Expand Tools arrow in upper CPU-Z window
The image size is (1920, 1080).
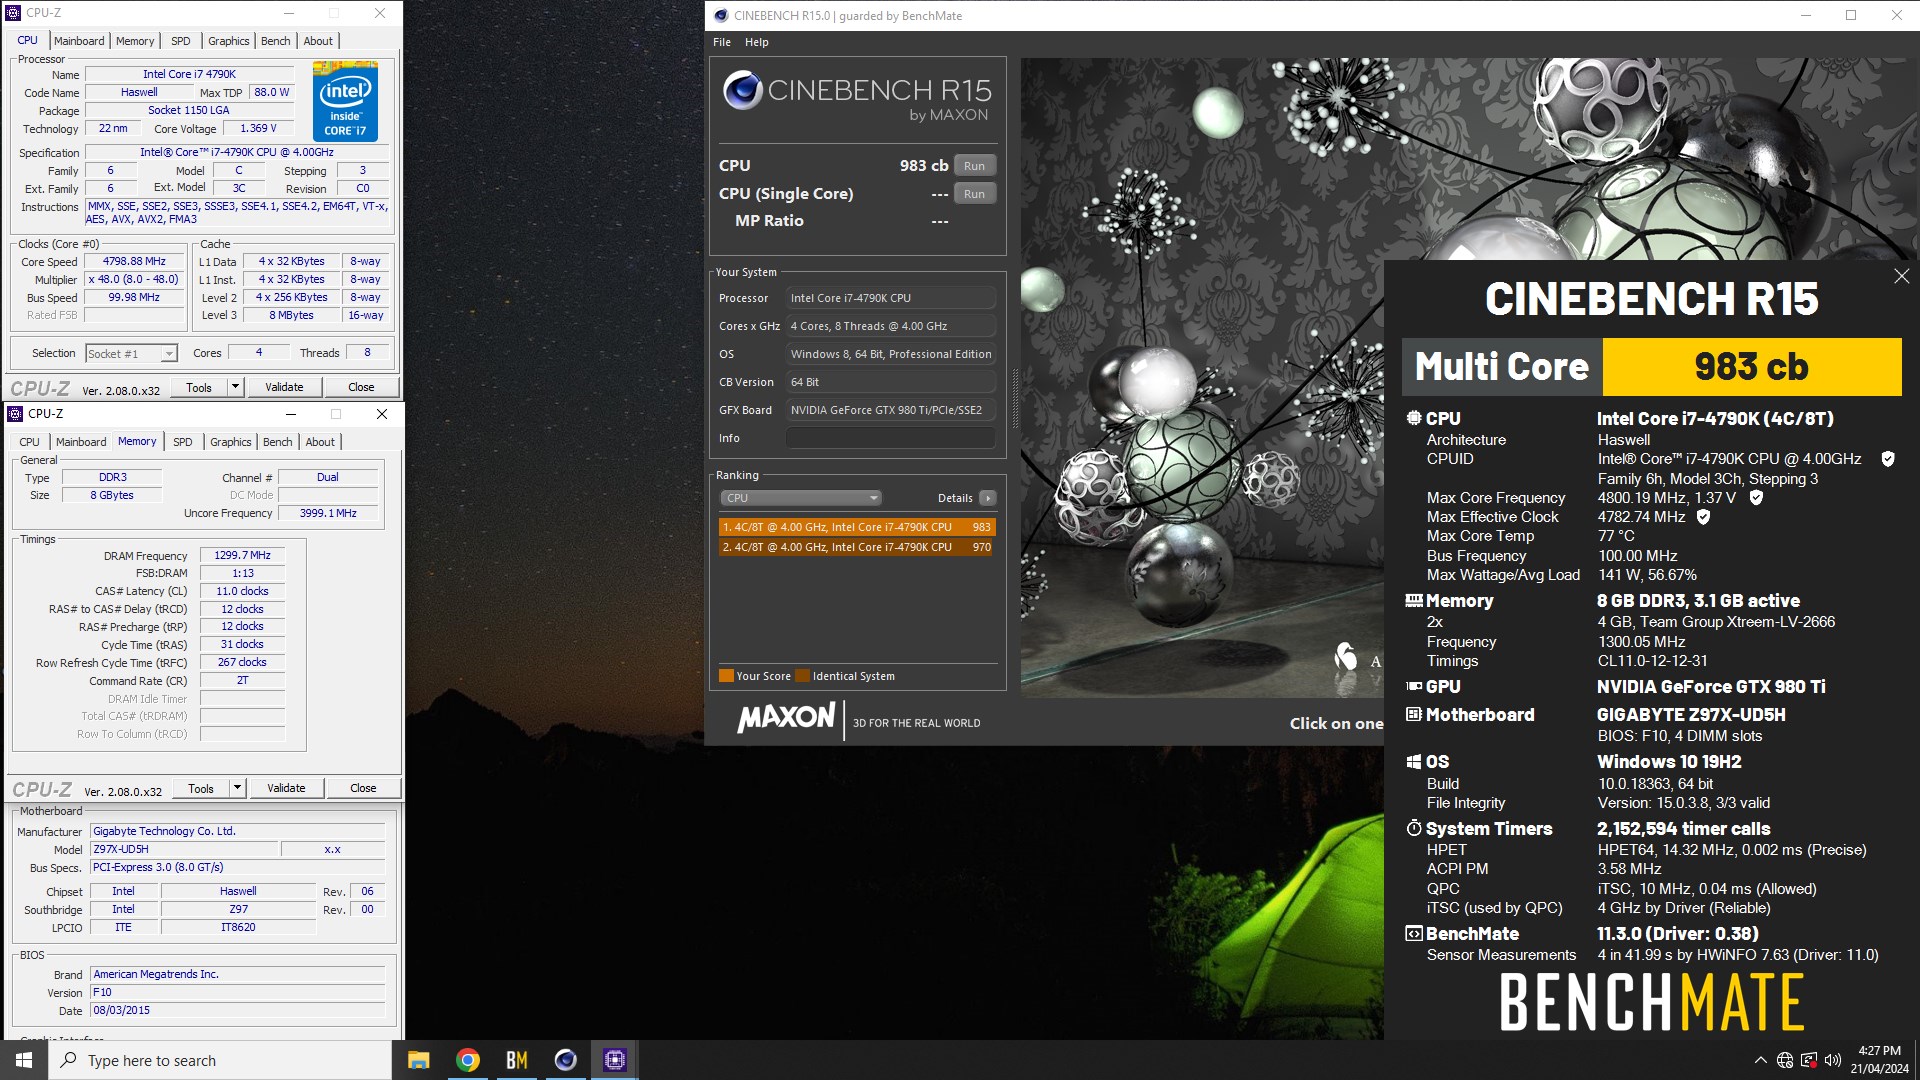click(235, 387)
